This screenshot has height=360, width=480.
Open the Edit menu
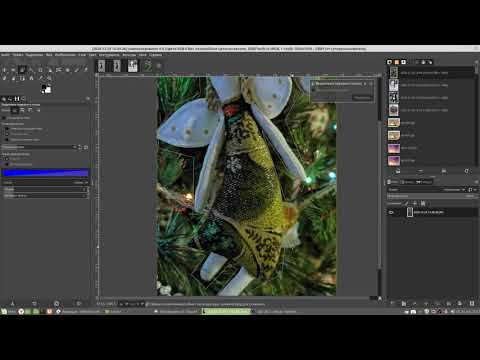18,55
